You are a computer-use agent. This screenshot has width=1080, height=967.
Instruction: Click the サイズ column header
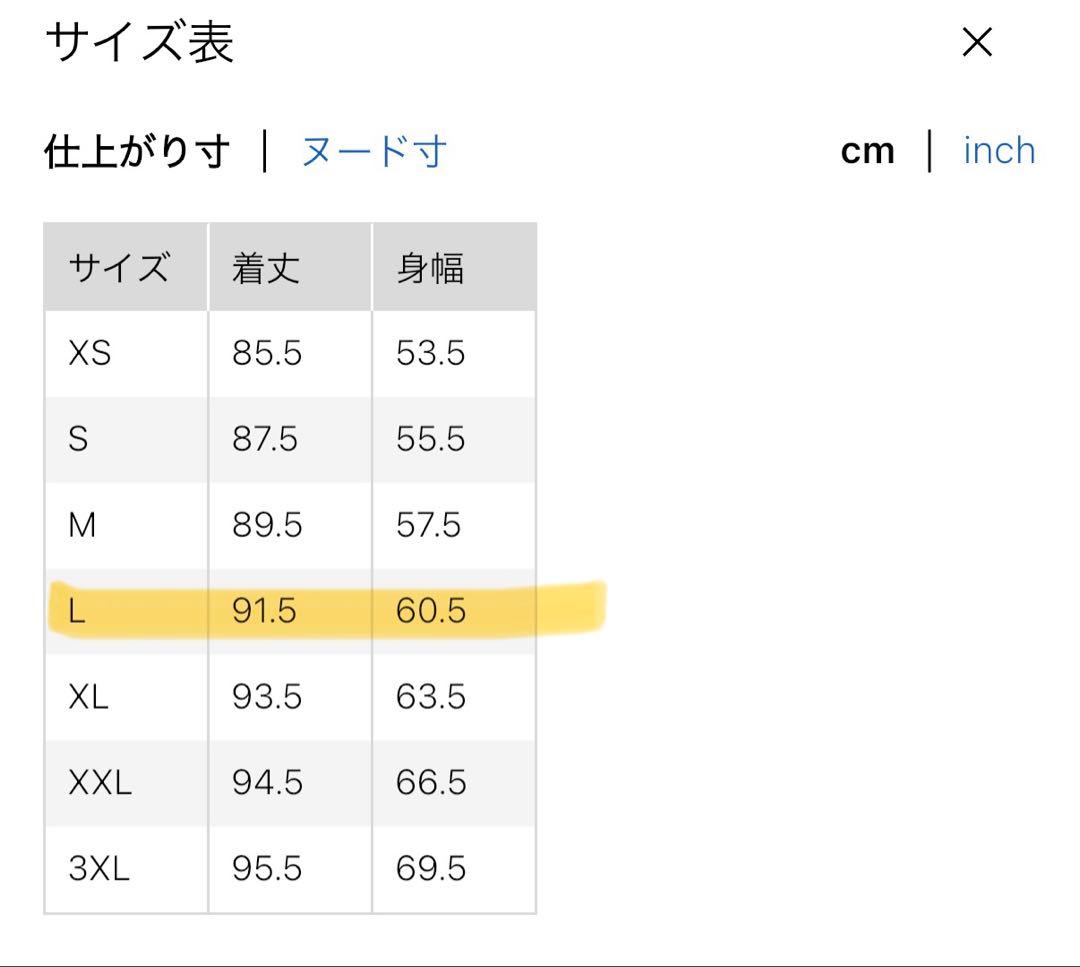coord(119,265)
